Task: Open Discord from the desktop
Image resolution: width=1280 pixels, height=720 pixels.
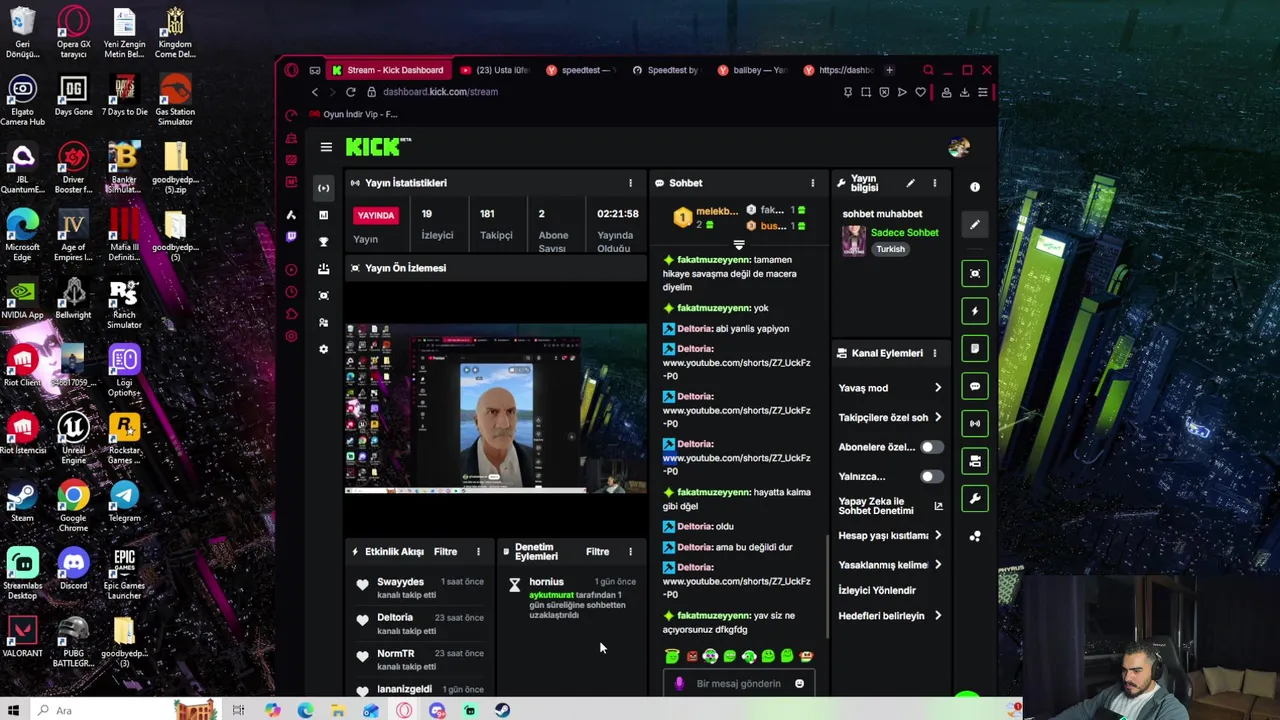Action: coord(73,570)
